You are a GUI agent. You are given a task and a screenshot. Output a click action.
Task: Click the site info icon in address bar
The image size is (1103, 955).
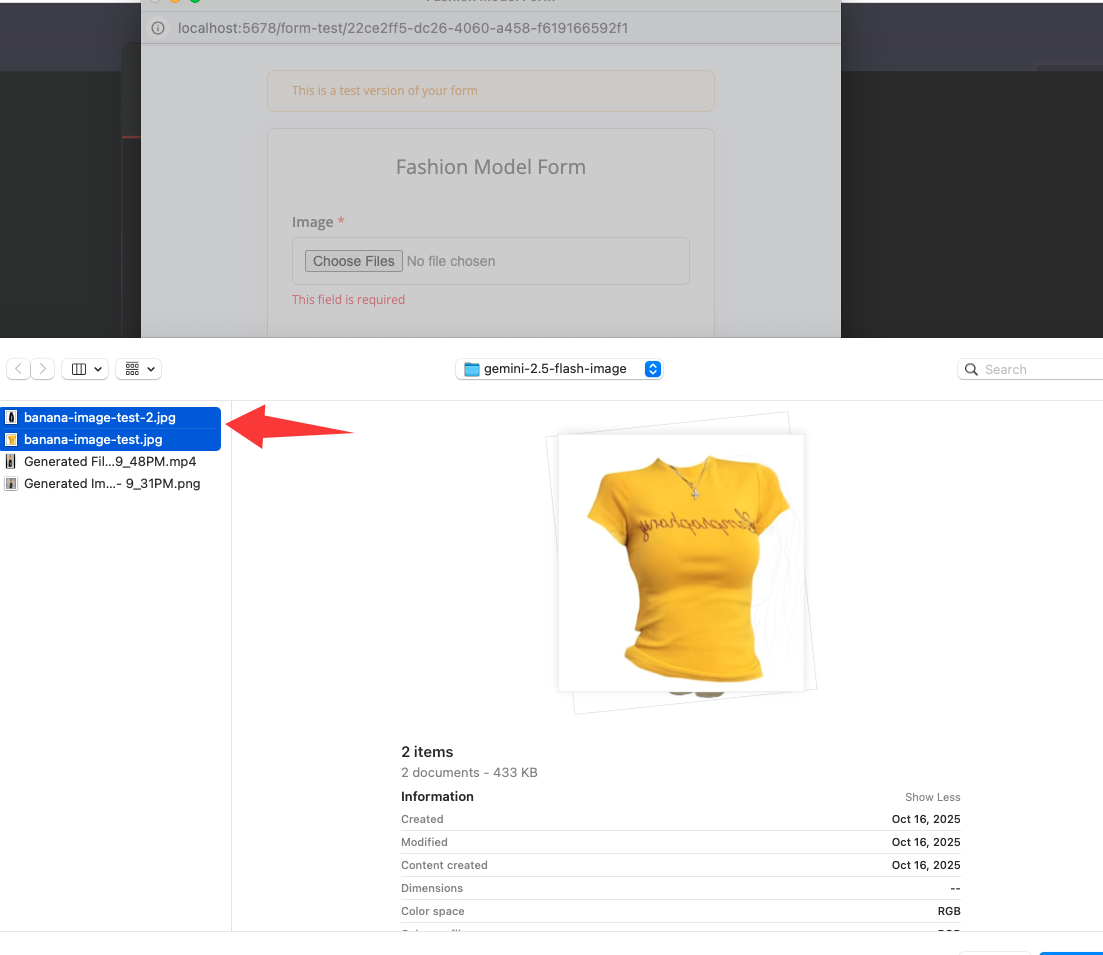tap(158, 28)
